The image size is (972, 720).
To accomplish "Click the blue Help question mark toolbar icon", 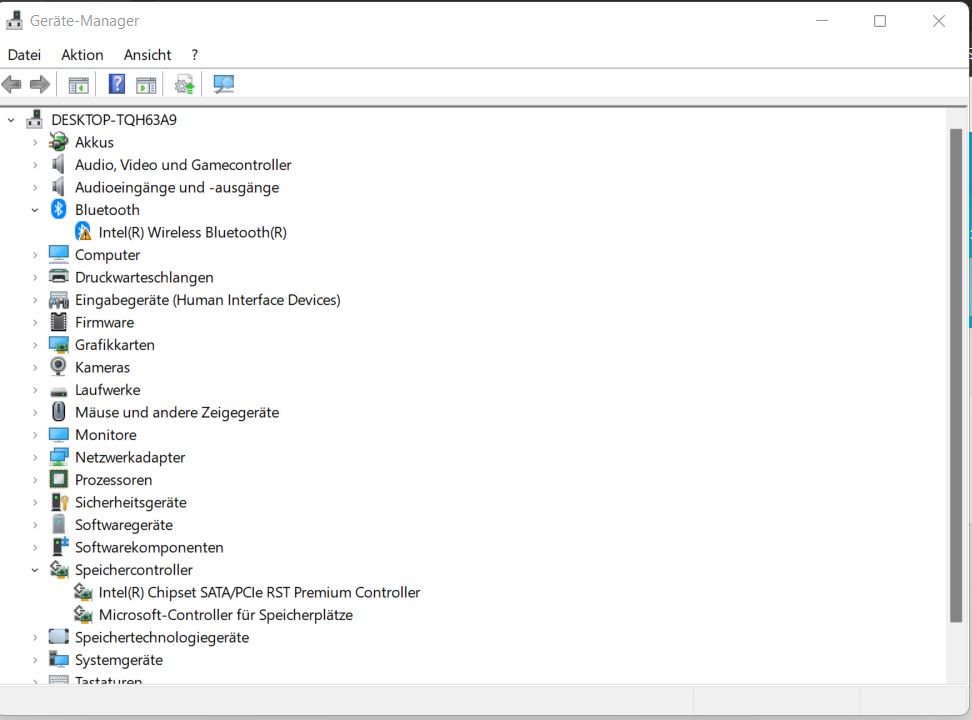I will [x=117, y=85].
